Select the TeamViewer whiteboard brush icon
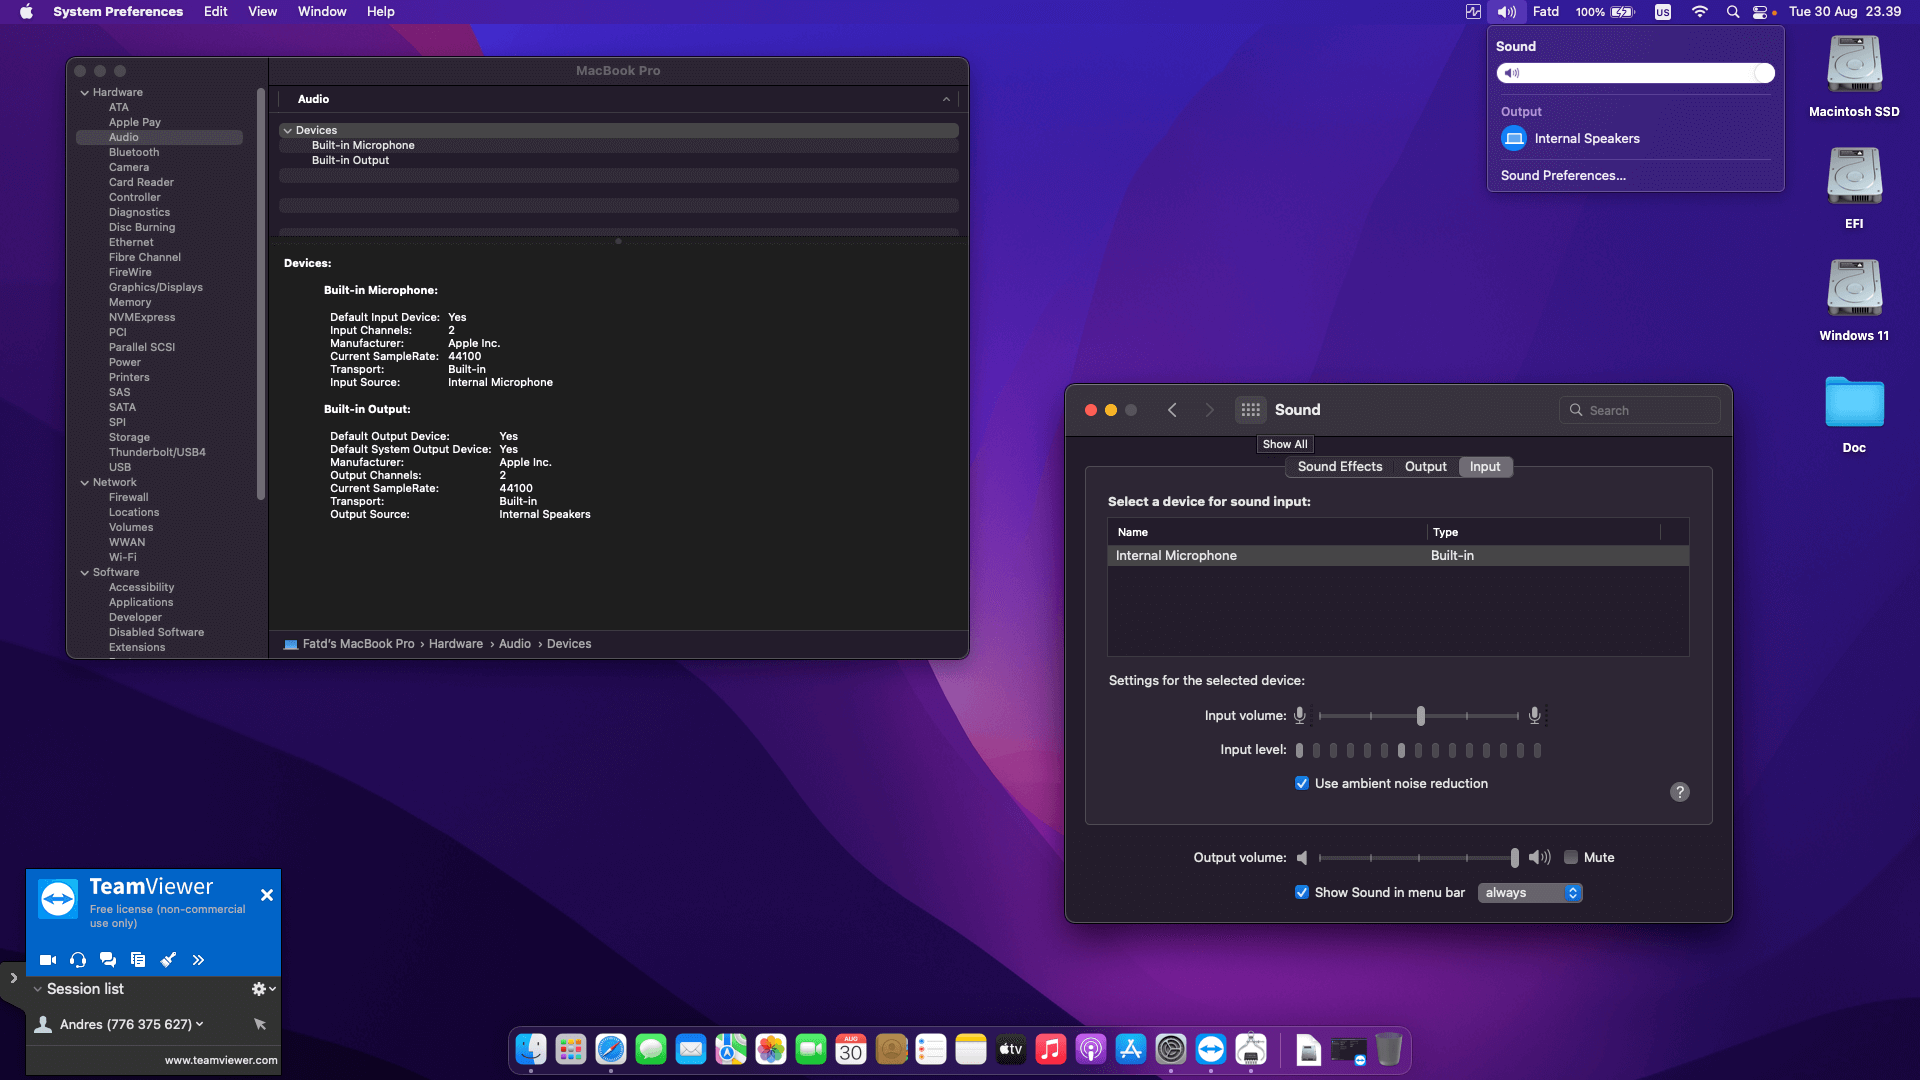The width and height of the screenshot is (1920, 1080). point(168,960)
